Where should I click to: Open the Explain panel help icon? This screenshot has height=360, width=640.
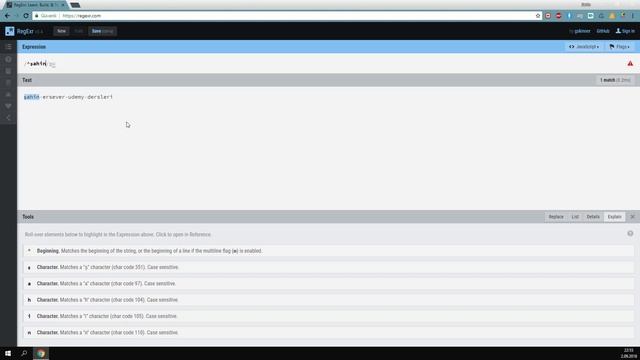click(x=630, y=233)
